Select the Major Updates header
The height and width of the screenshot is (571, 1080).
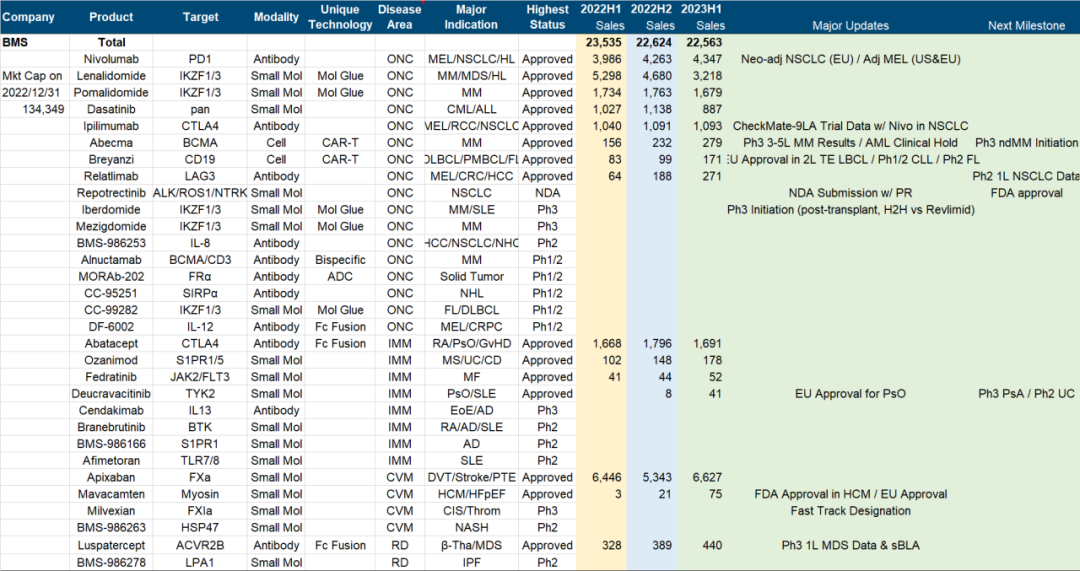click(851, 25)
